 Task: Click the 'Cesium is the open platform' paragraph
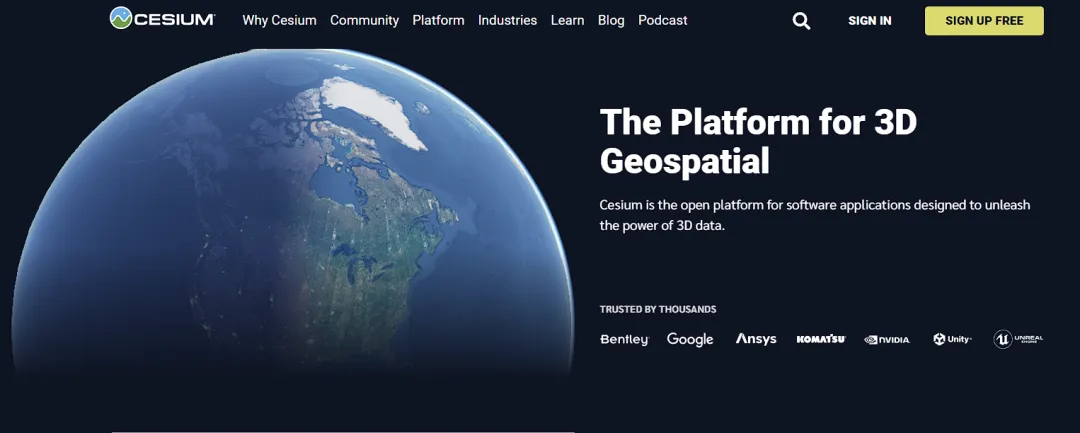tap(815, 215)
